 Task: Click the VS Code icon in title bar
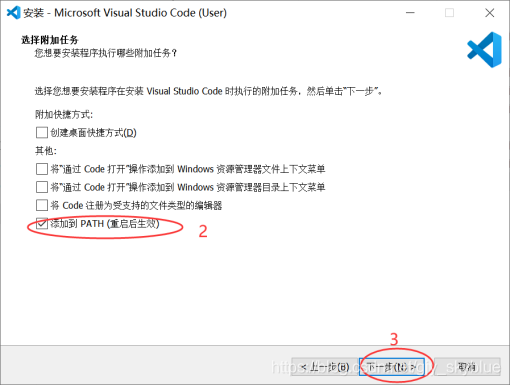pyautogui.click(x=13, y=13)
